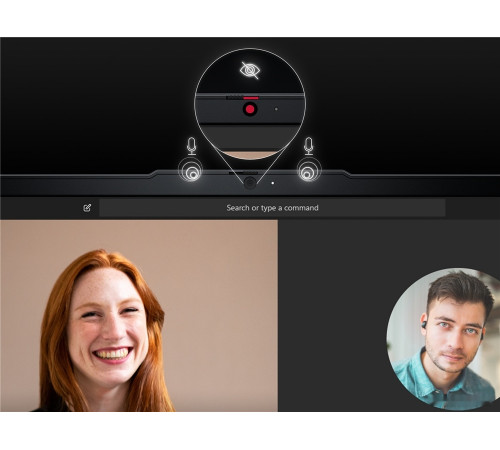Image resolution: width=500 pixels, height=450 pixels.
Task: Click the dark shutter switch above the bezel webcam
Action: point(243,173)
